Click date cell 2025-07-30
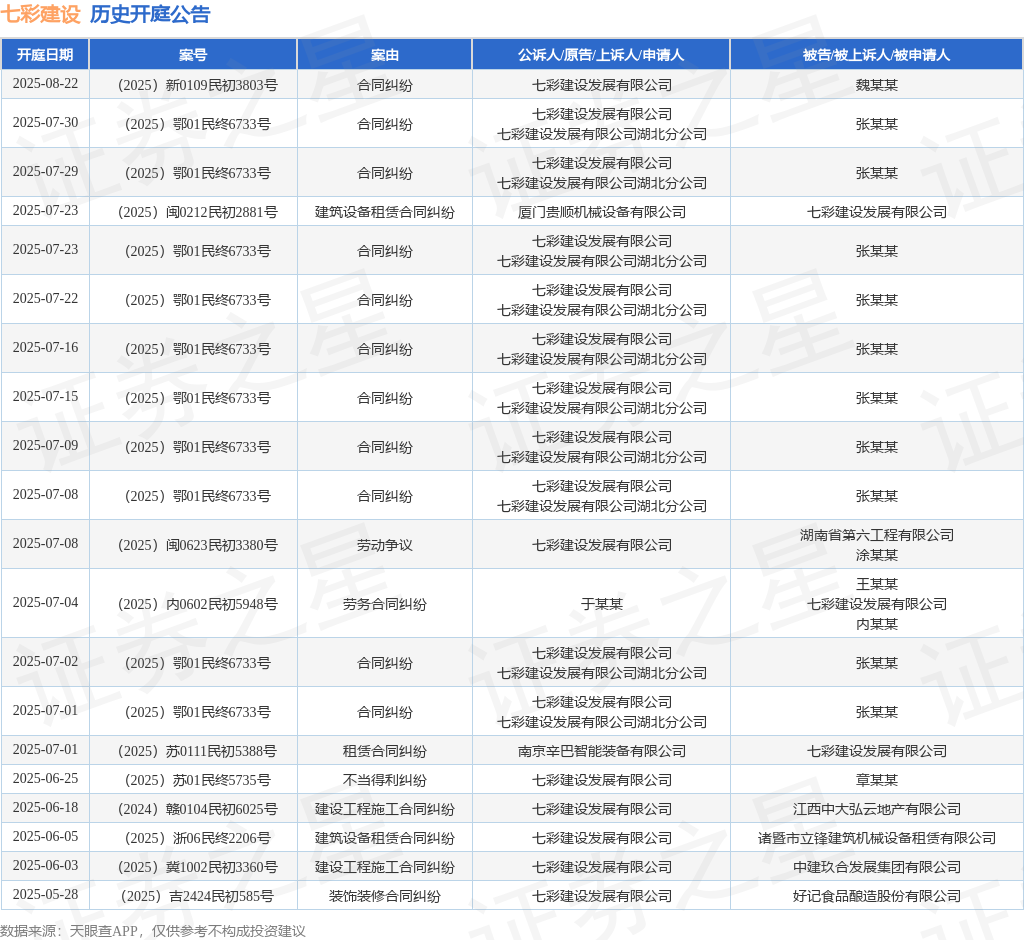The image size is (1024, 940). tap(45, 122)
